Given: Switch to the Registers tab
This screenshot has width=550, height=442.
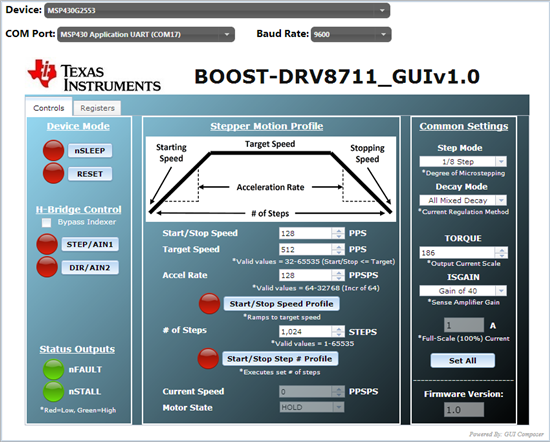Looking at the screenshot, I should (97, 108).
